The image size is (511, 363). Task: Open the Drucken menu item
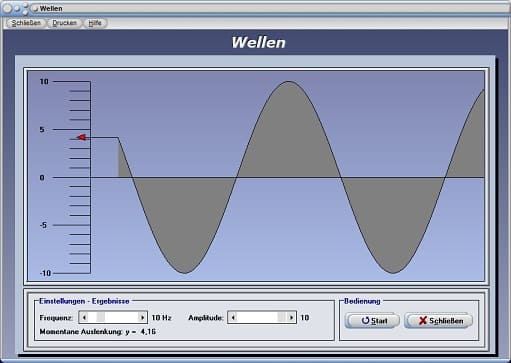coord(64,23)
